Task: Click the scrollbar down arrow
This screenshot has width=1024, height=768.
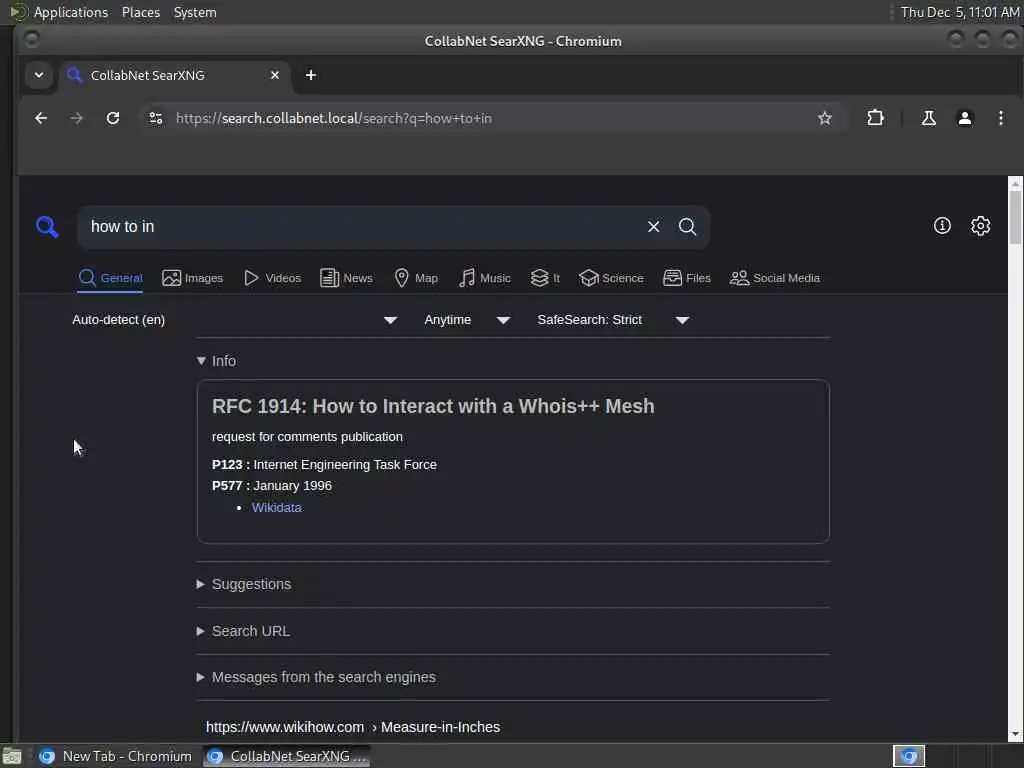Action: (1015, 735)
